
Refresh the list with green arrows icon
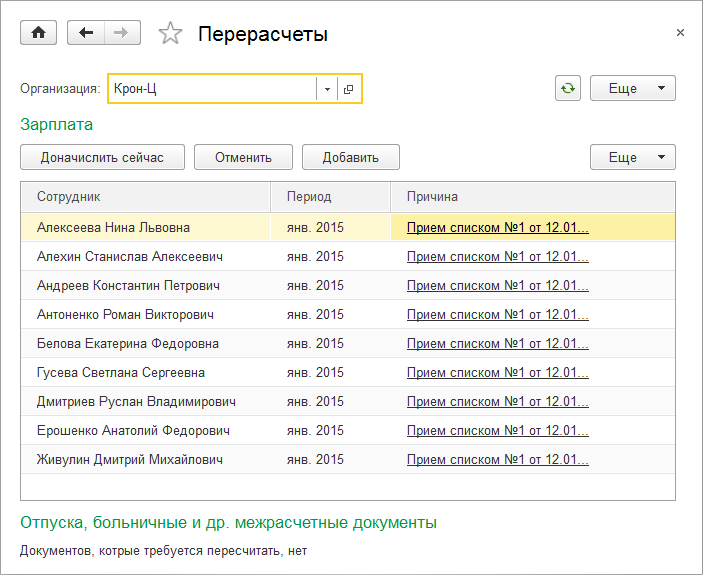pos(568,88)
